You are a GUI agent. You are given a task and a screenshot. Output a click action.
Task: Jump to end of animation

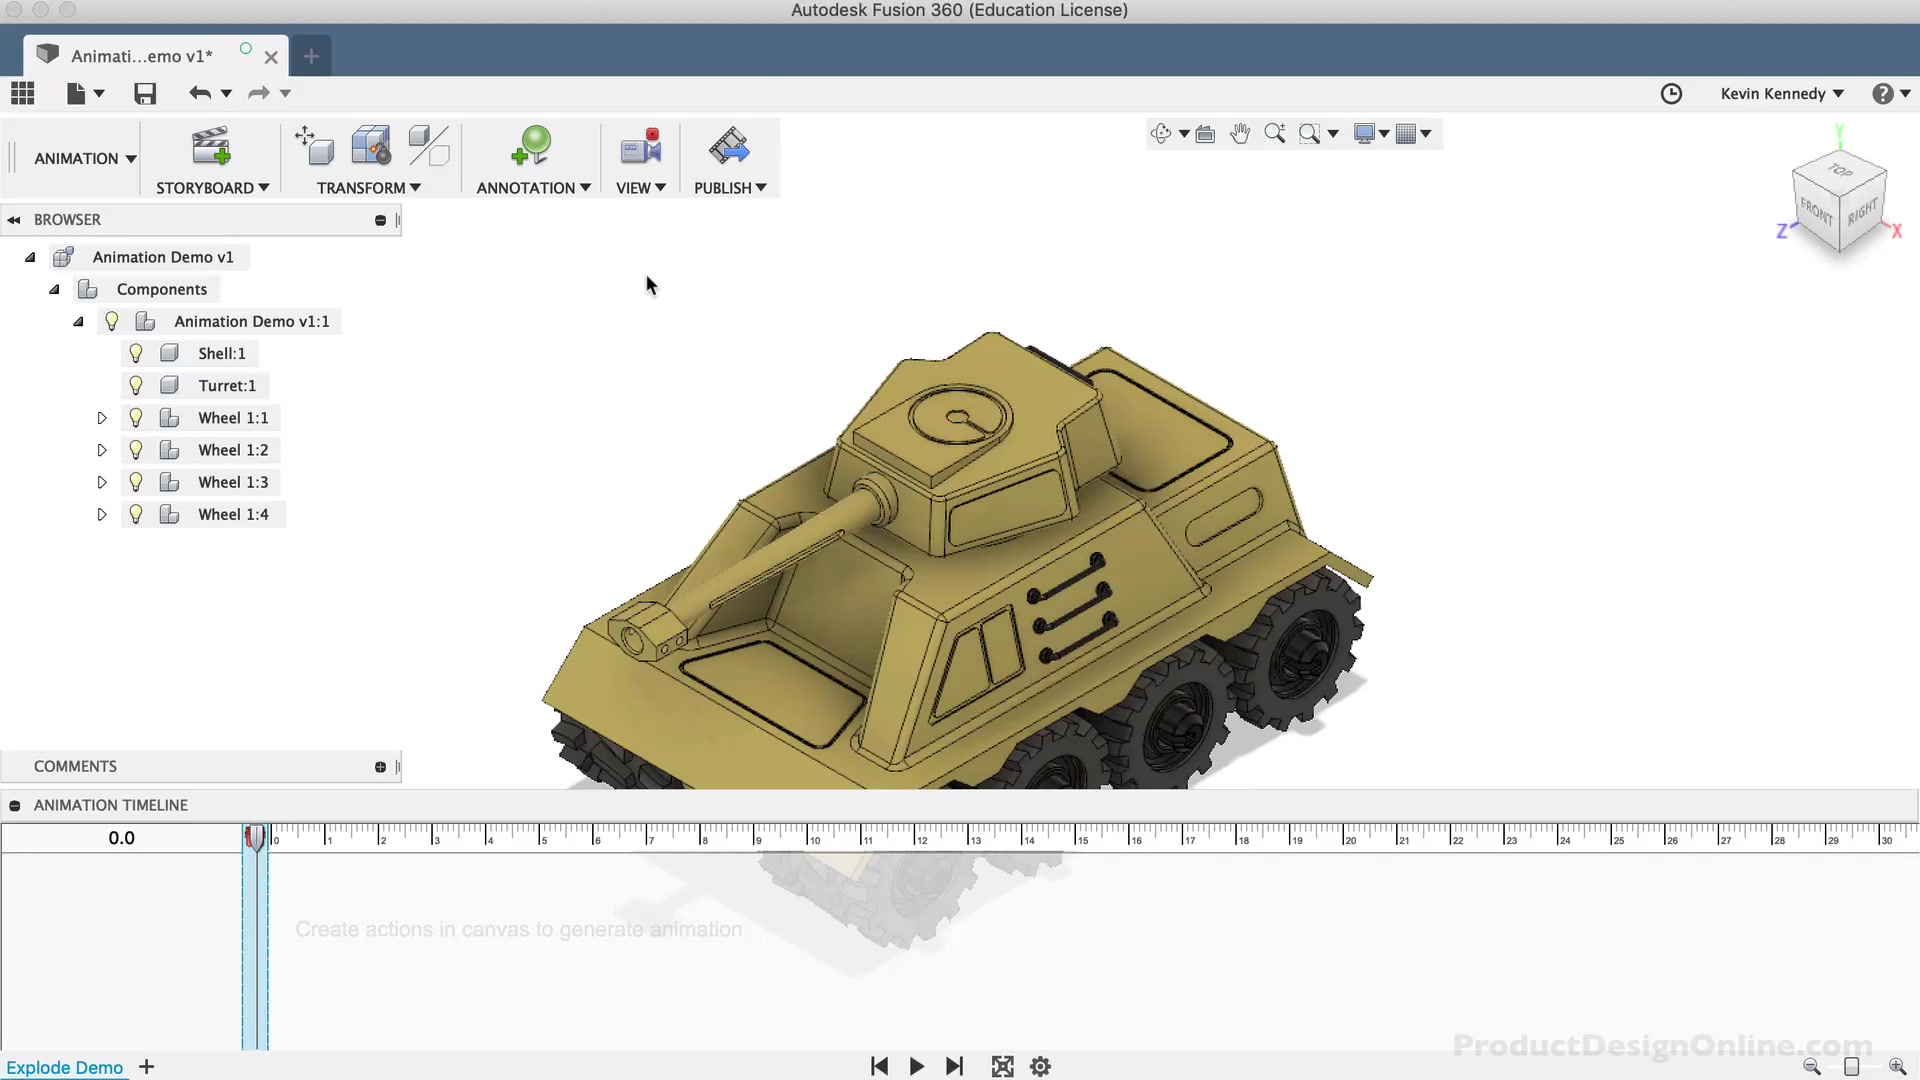point(954,1066)
